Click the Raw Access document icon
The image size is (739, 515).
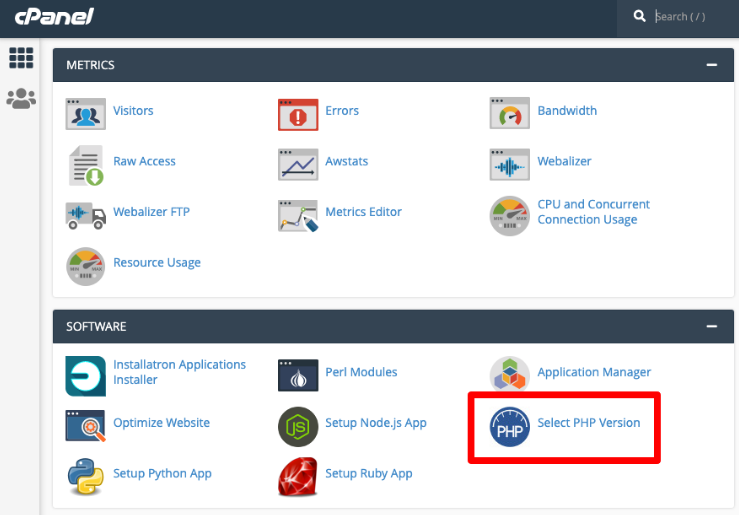coord(86,165)
